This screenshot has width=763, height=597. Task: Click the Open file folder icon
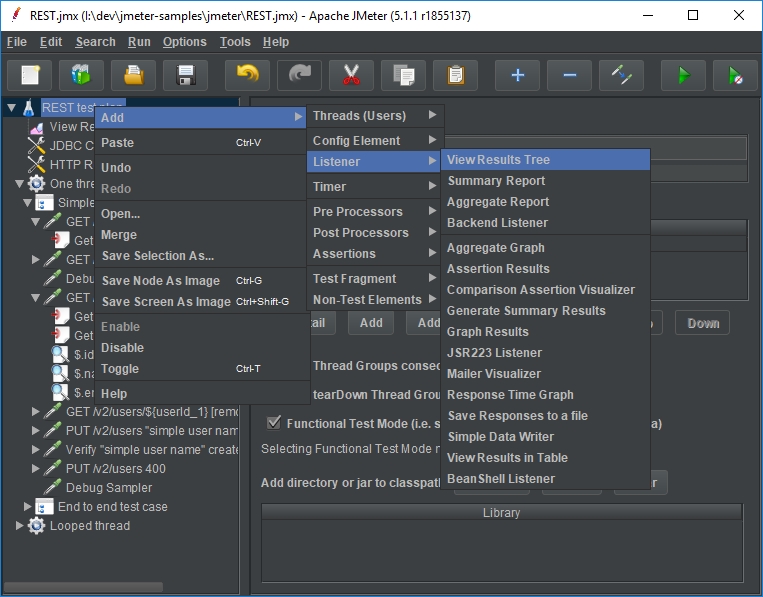(x=133, y=75)
